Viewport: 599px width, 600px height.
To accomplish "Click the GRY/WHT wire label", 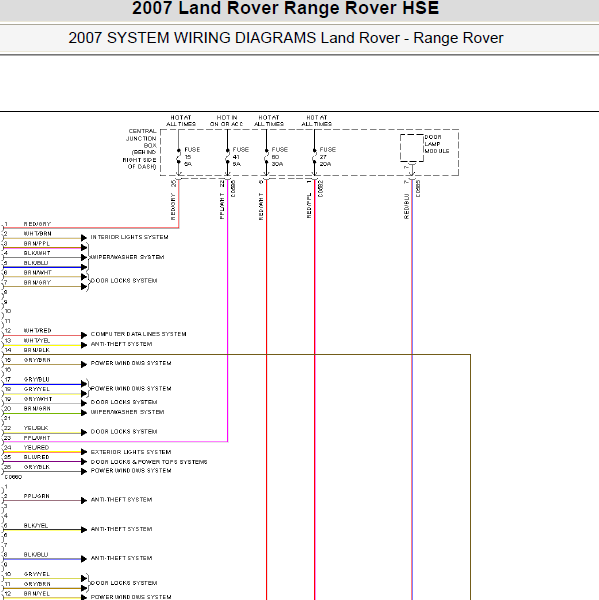I will [38, 399].
